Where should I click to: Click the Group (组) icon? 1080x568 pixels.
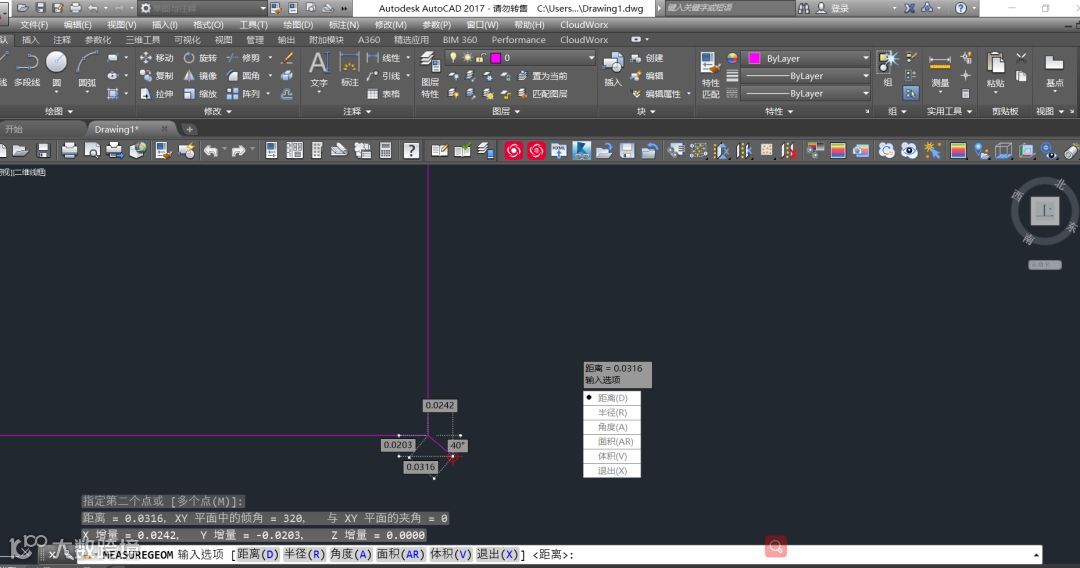click(x=888, y=69)
